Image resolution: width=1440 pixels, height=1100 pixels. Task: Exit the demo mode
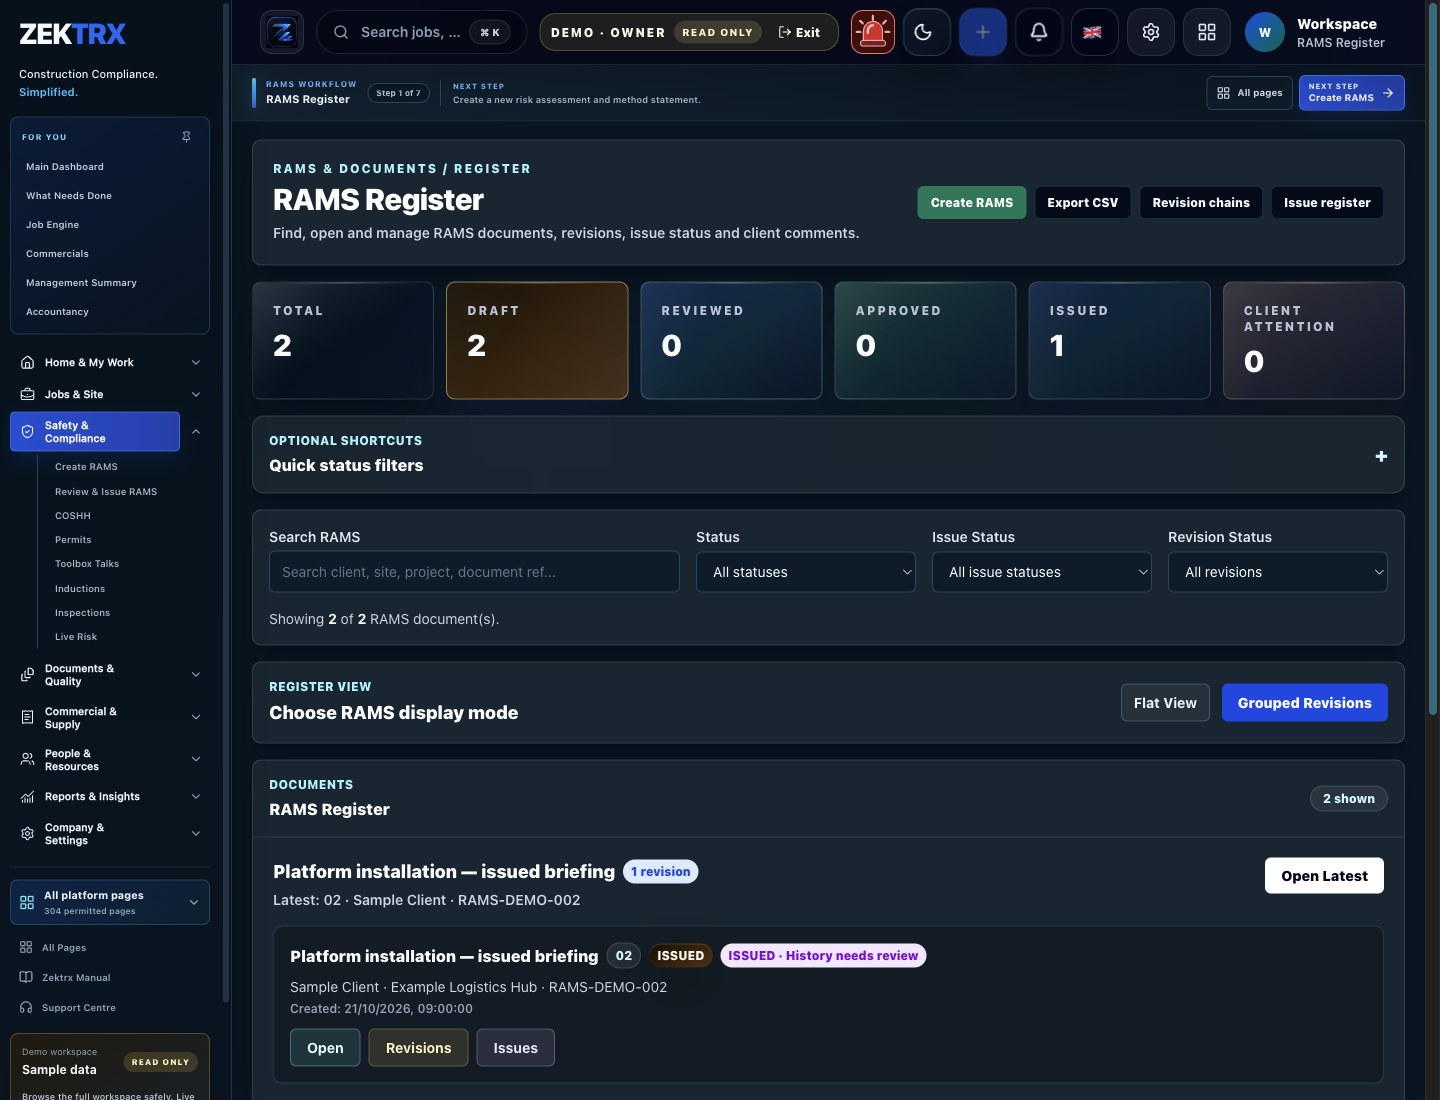tap(799, 32)
